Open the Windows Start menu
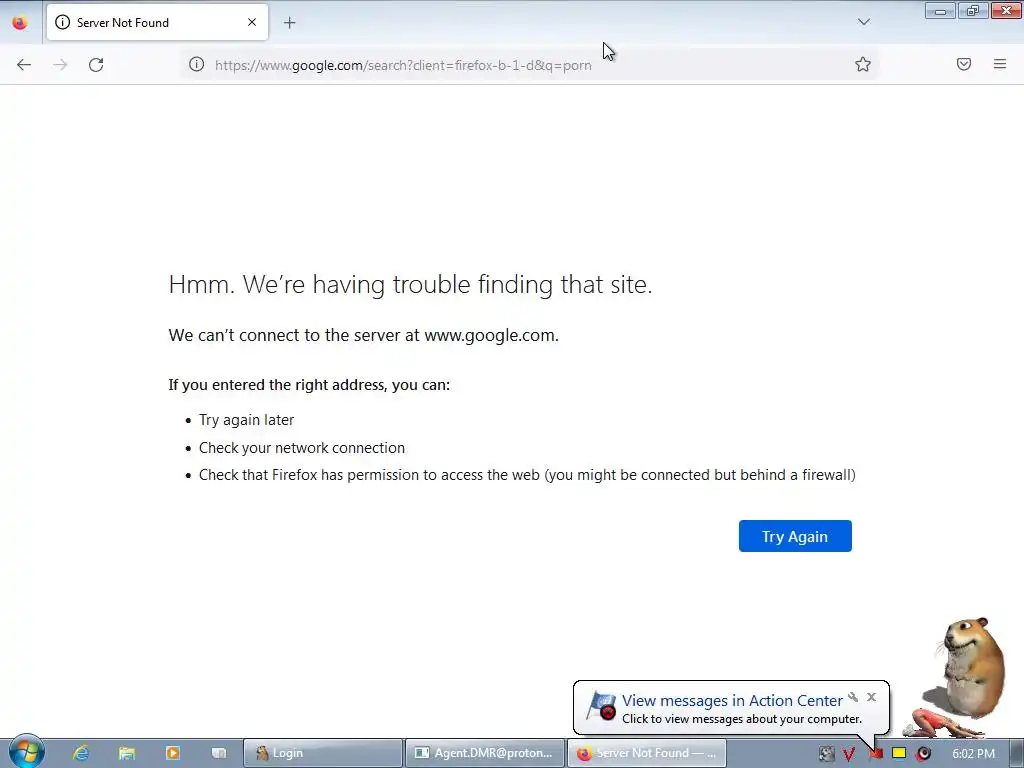Viewport: 1024px width, 768px height. tap(26, 752)
